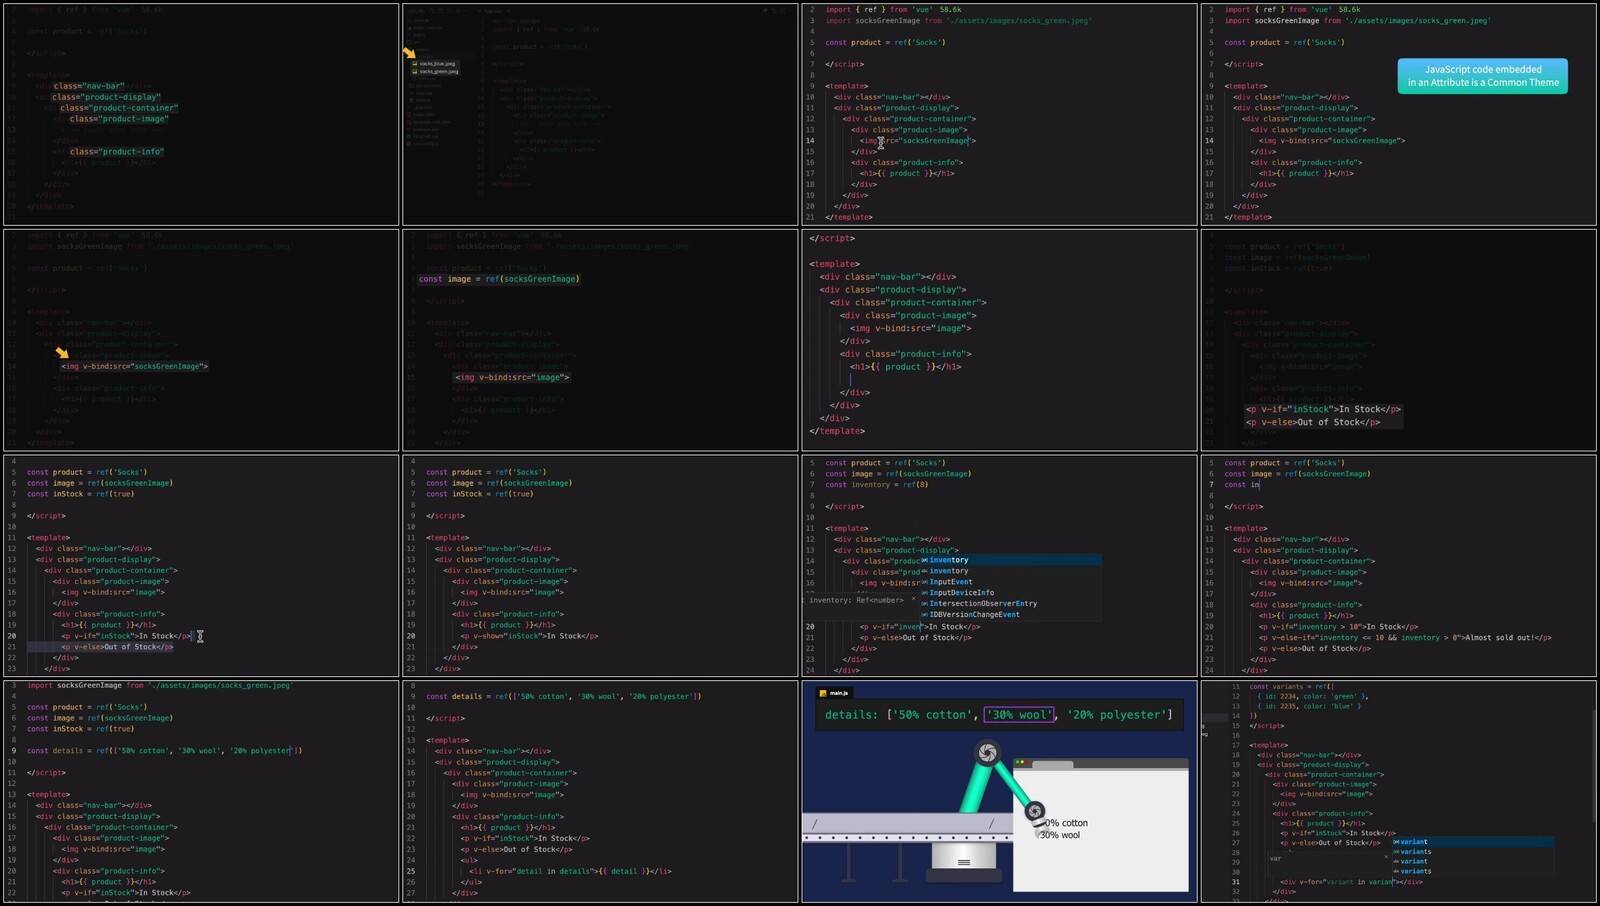The image size is (1600, 906).
Task: Select the InputEvent autocomplete suggestion
Action: (x=950, y=582)
